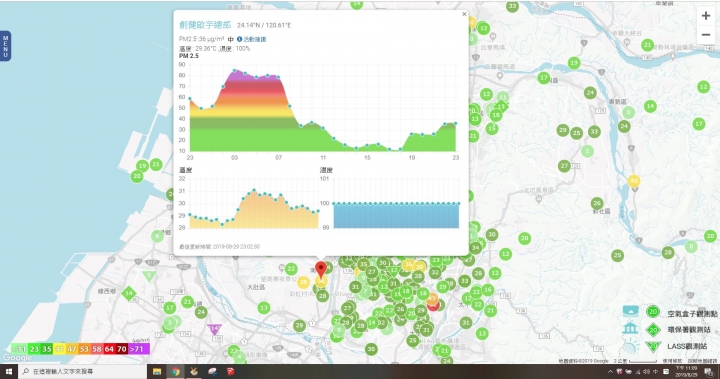Toggle the EPA stations building icon
Viewport: 720px width, 379px height.
(630, 328)
